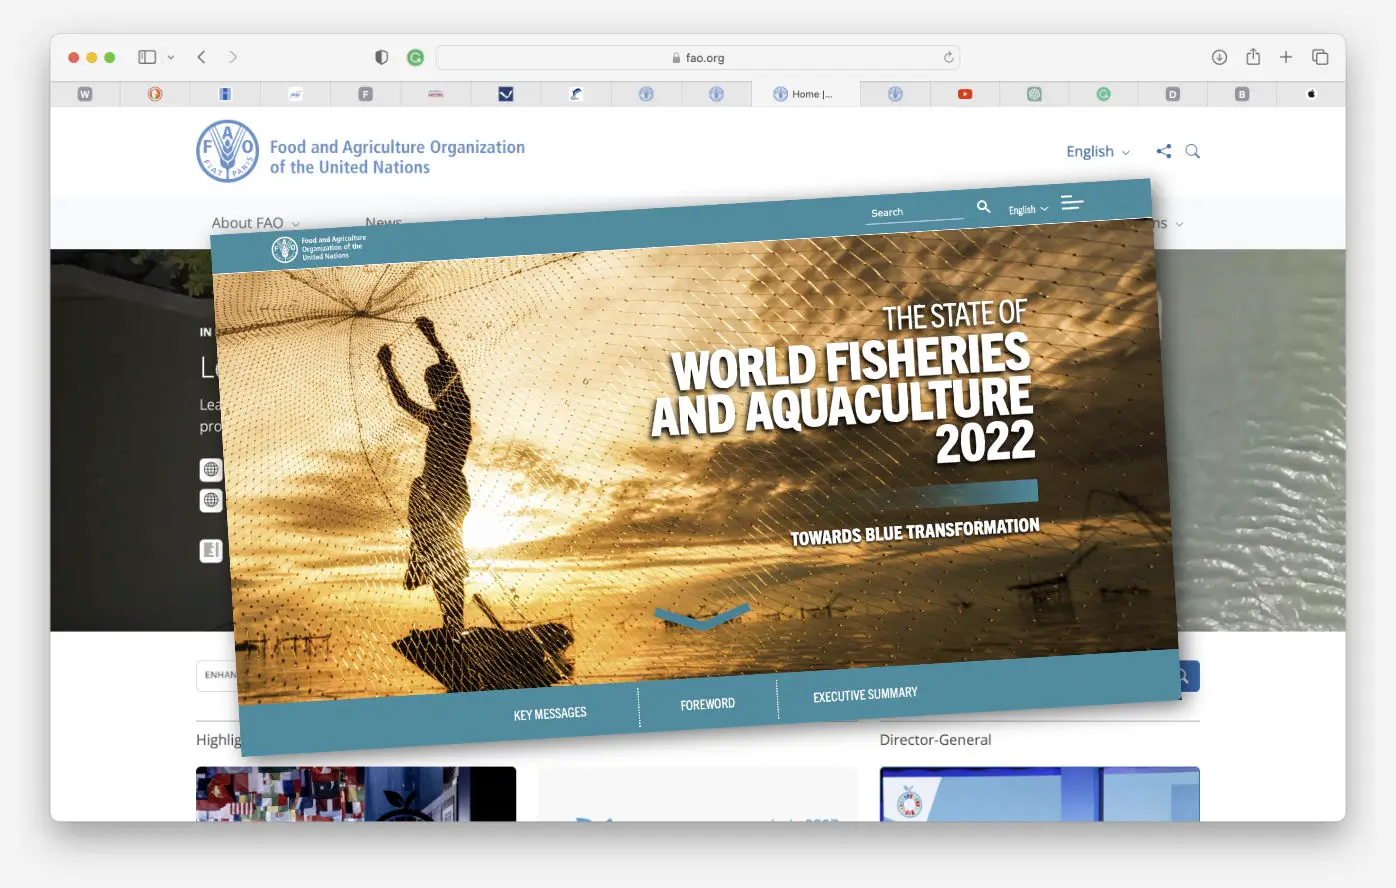Click the Director-General heading
The width and height of the screenshot is (1396, 888).
935,740
